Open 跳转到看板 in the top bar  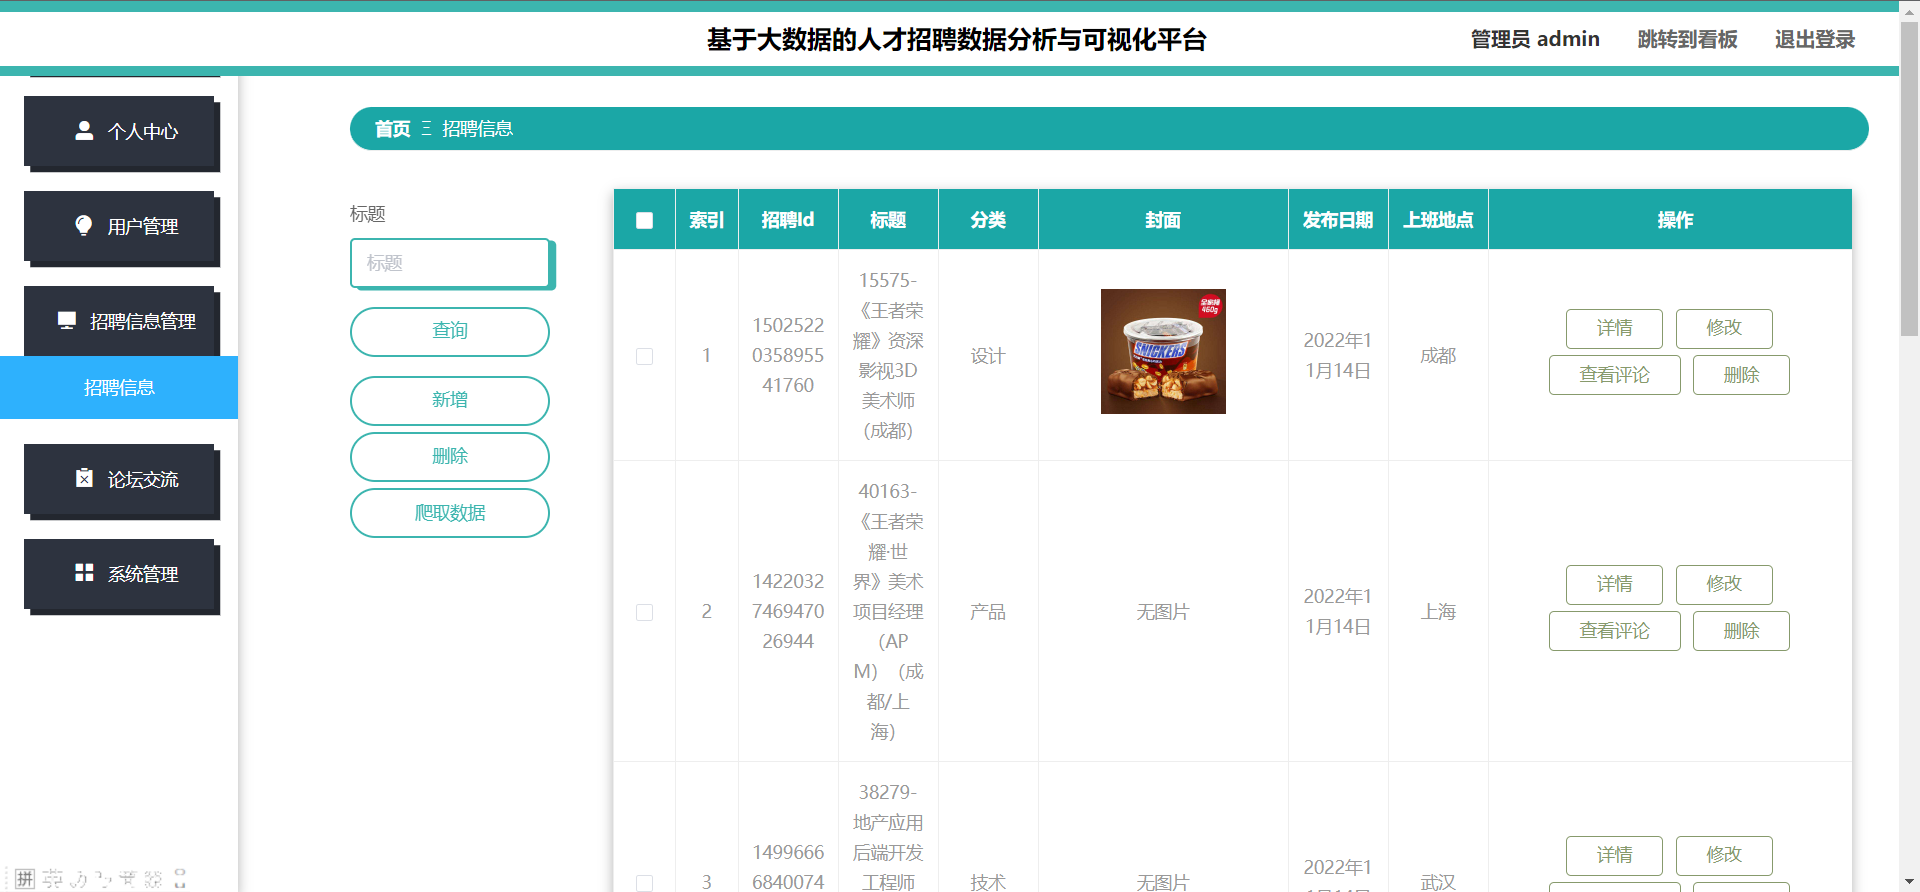1687,39
